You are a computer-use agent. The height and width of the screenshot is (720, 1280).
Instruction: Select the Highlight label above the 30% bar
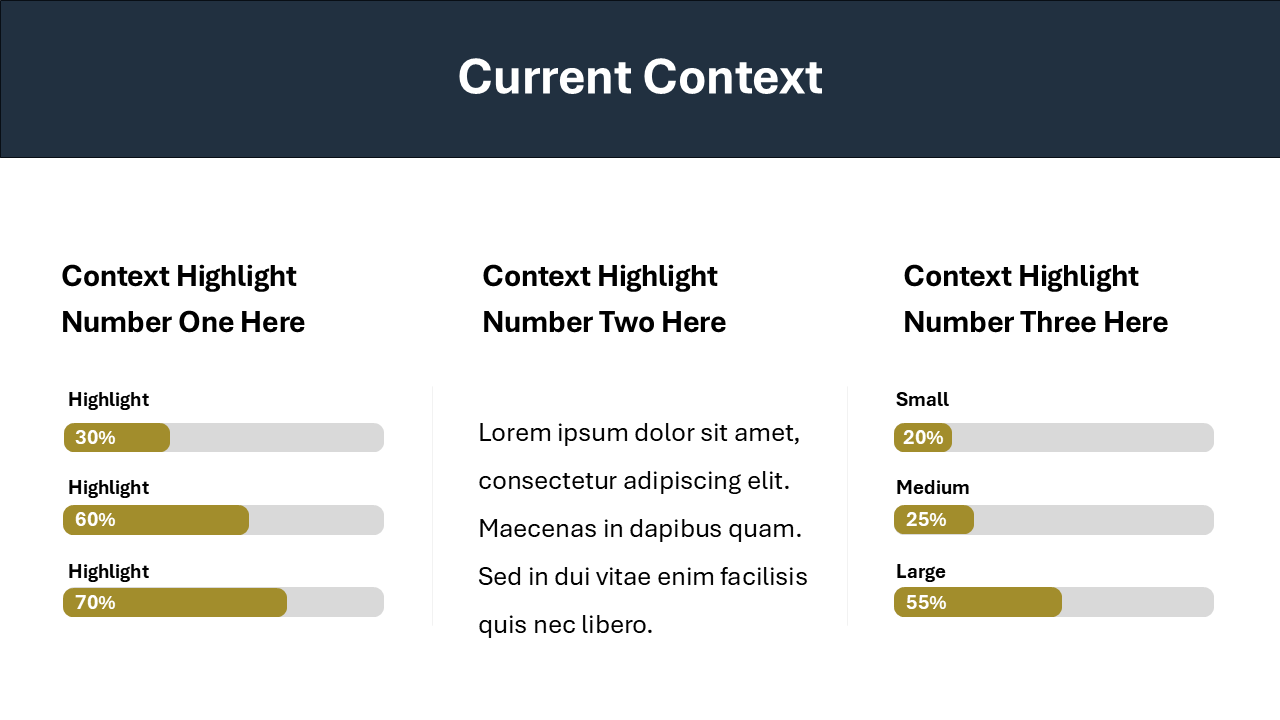[108, 400]
